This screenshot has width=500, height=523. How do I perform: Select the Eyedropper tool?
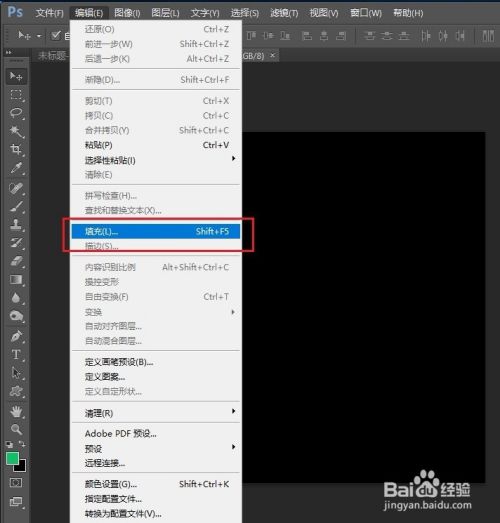tap(16, 168)
